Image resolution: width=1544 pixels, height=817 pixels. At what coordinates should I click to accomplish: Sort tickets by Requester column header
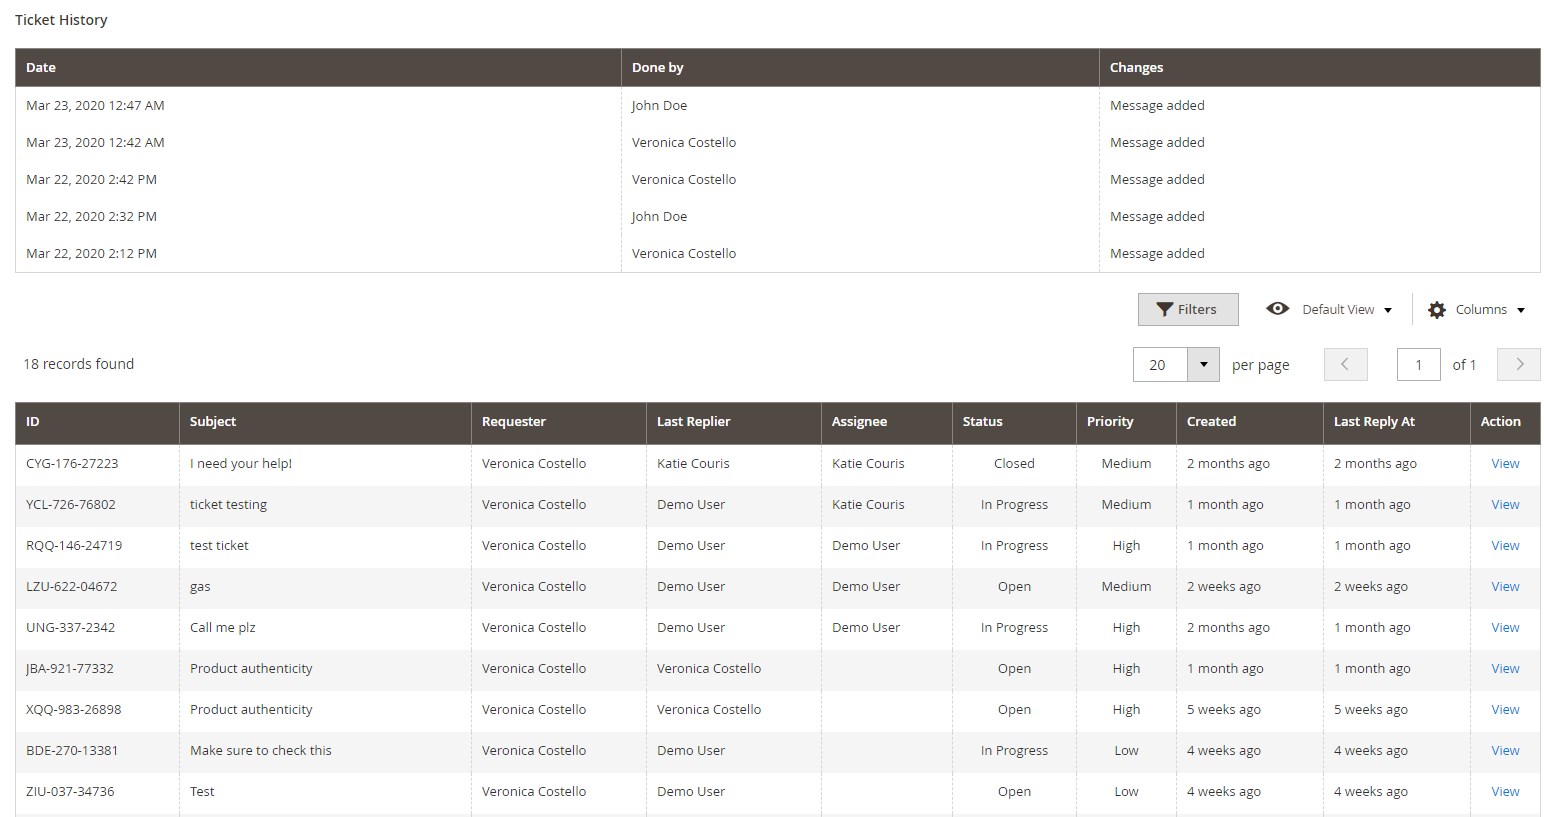point(558,422)
